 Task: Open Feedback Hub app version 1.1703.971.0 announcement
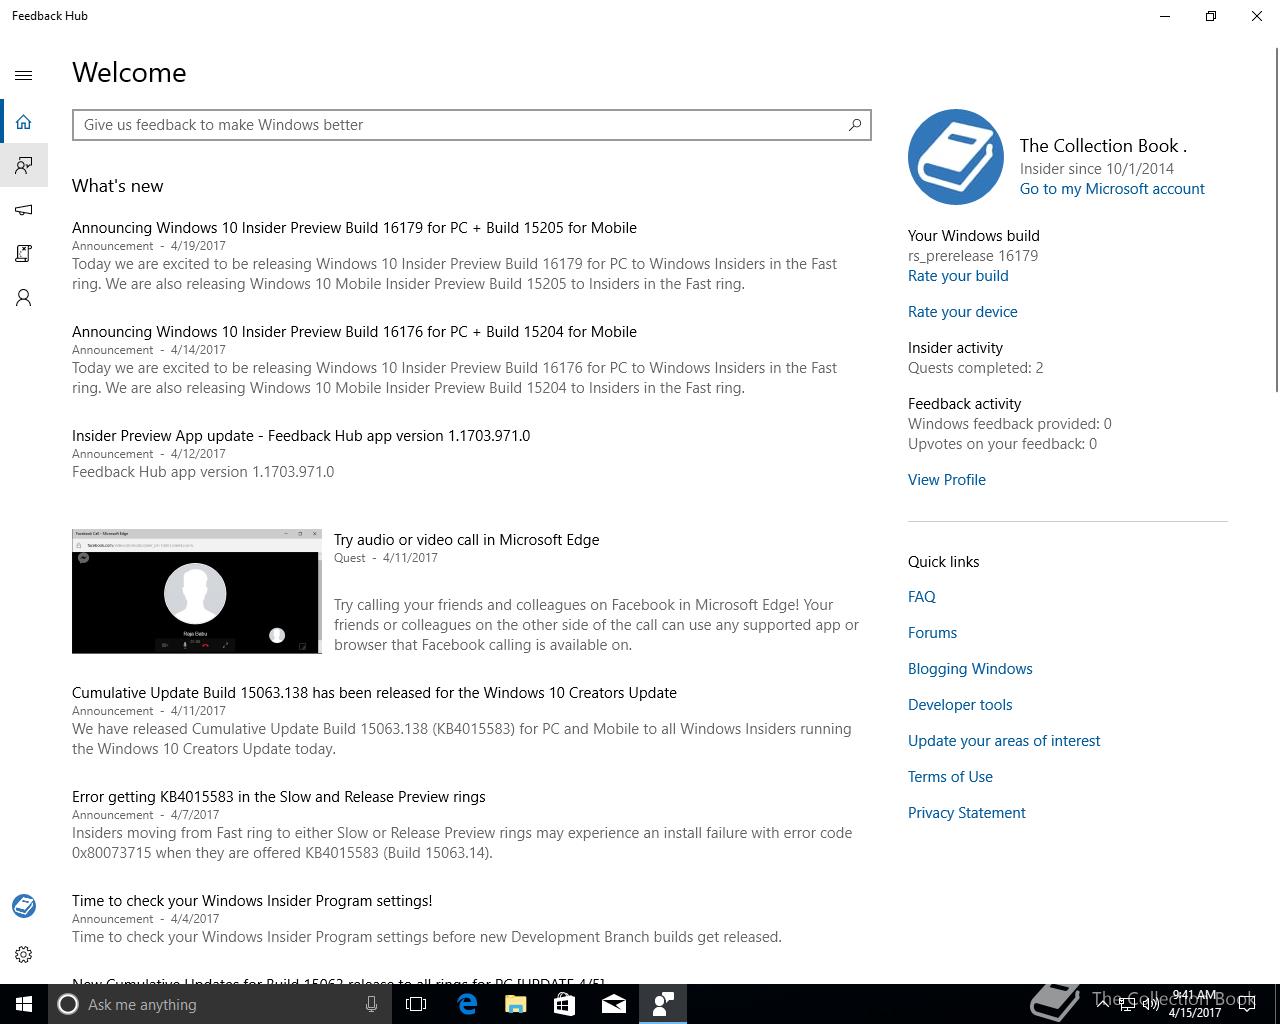(301, 436)
